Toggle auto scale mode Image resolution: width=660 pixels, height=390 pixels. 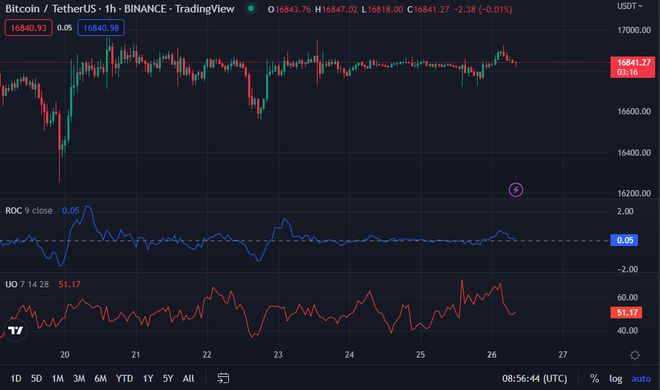pyautogui.click(x=641, y=378)
